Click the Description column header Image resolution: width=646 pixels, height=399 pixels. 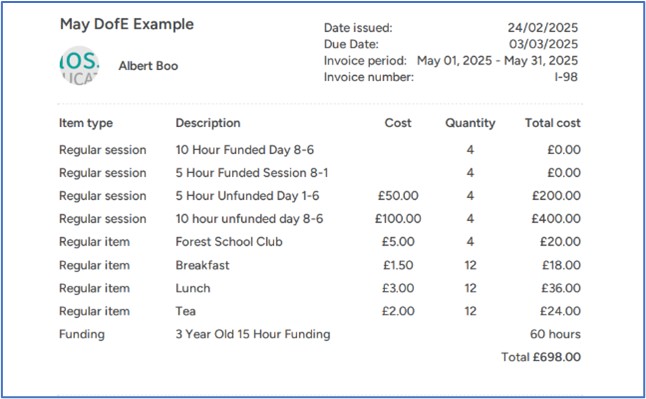(208, 123)
